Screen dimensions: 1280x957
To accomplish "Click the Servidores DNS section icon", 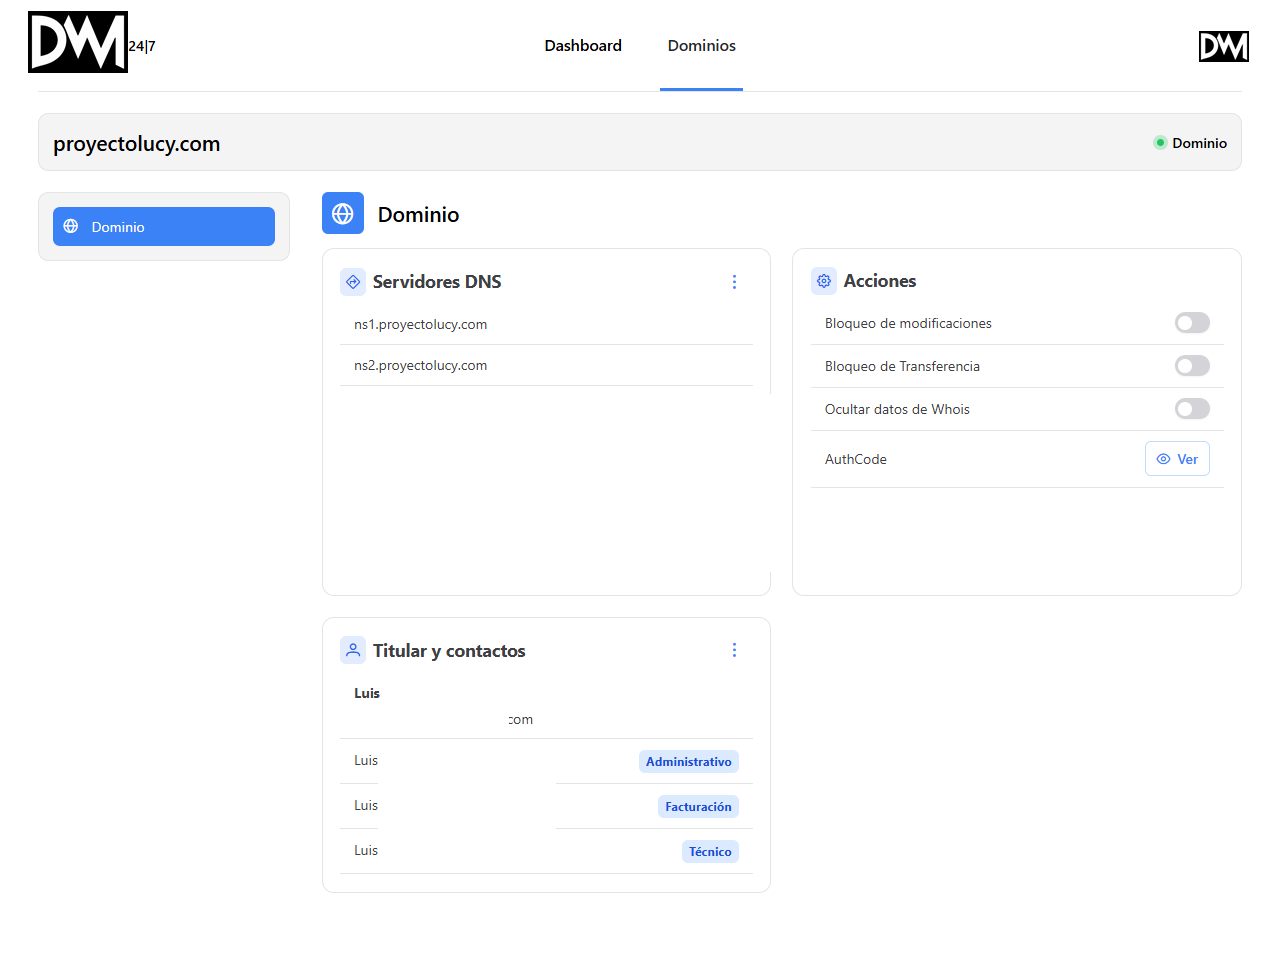I will [353, 282].
